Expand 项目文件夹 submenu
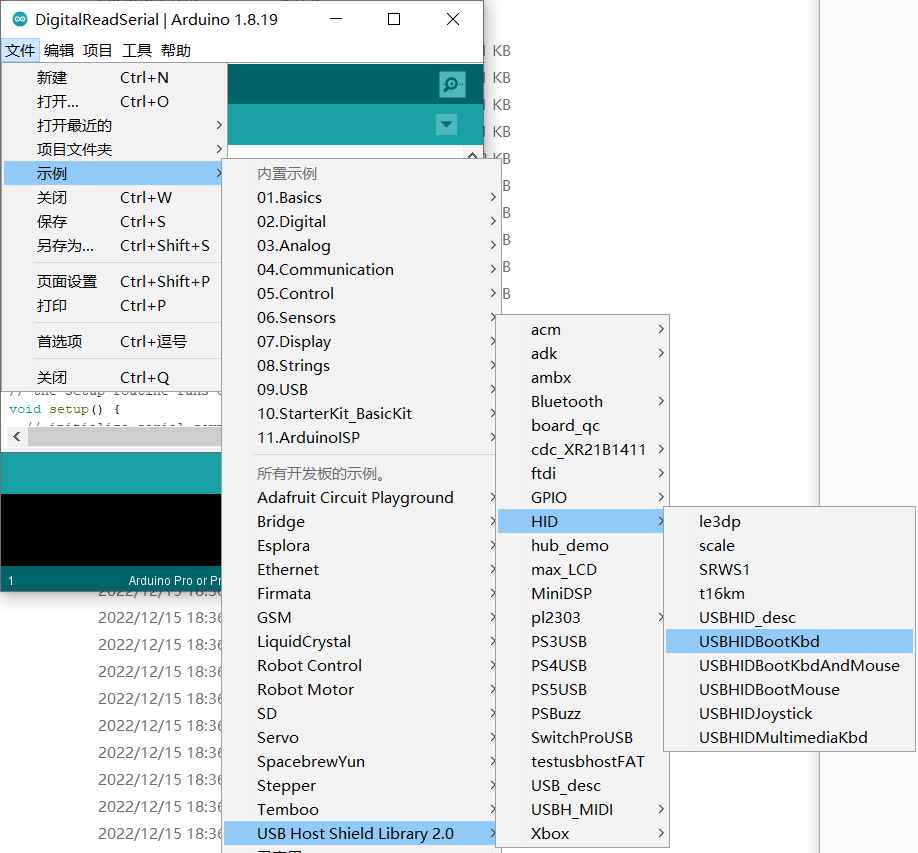918x853 pixels. [x=114, y=150]
